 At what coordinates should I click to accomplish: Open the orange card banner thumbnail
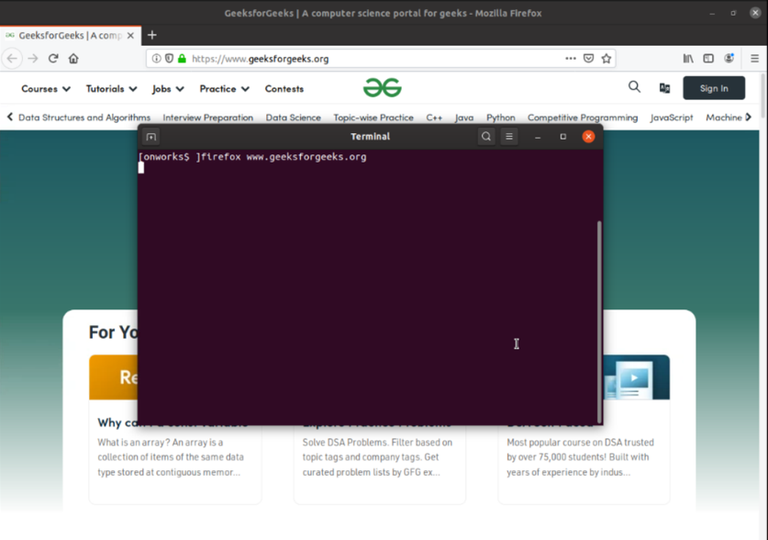click(x=114, y=377)
